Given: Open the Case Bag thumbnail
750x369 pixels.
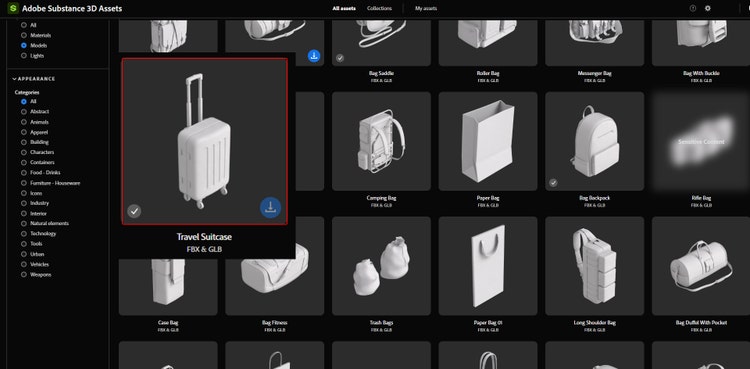Looking at the screenshot, I should coord(168,287).
